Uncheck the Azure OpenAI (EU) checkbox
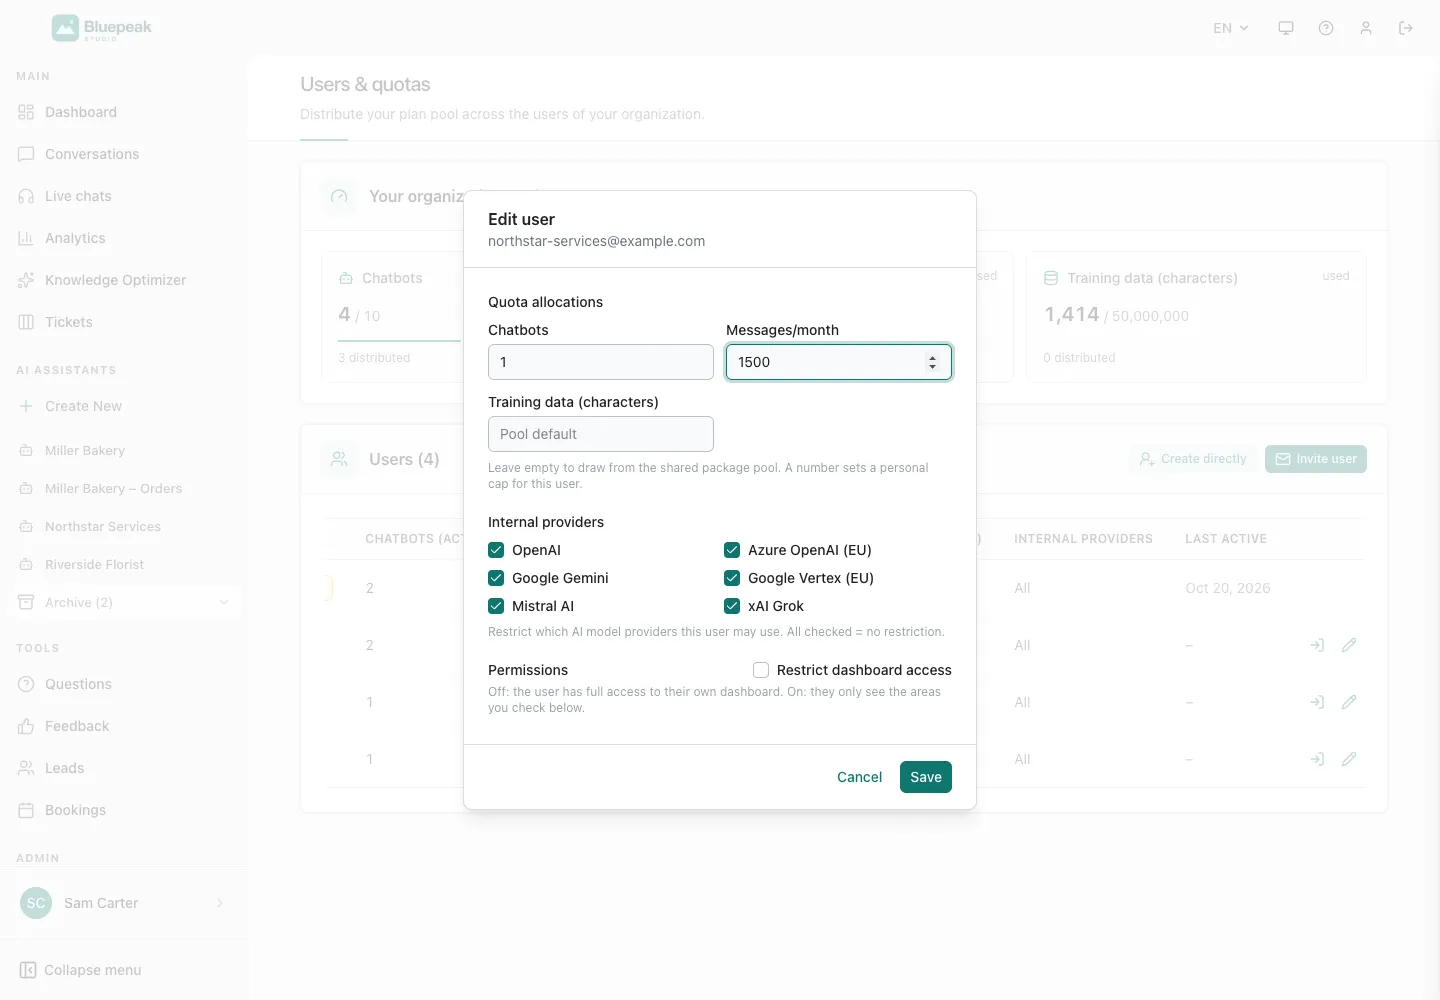 732,550
